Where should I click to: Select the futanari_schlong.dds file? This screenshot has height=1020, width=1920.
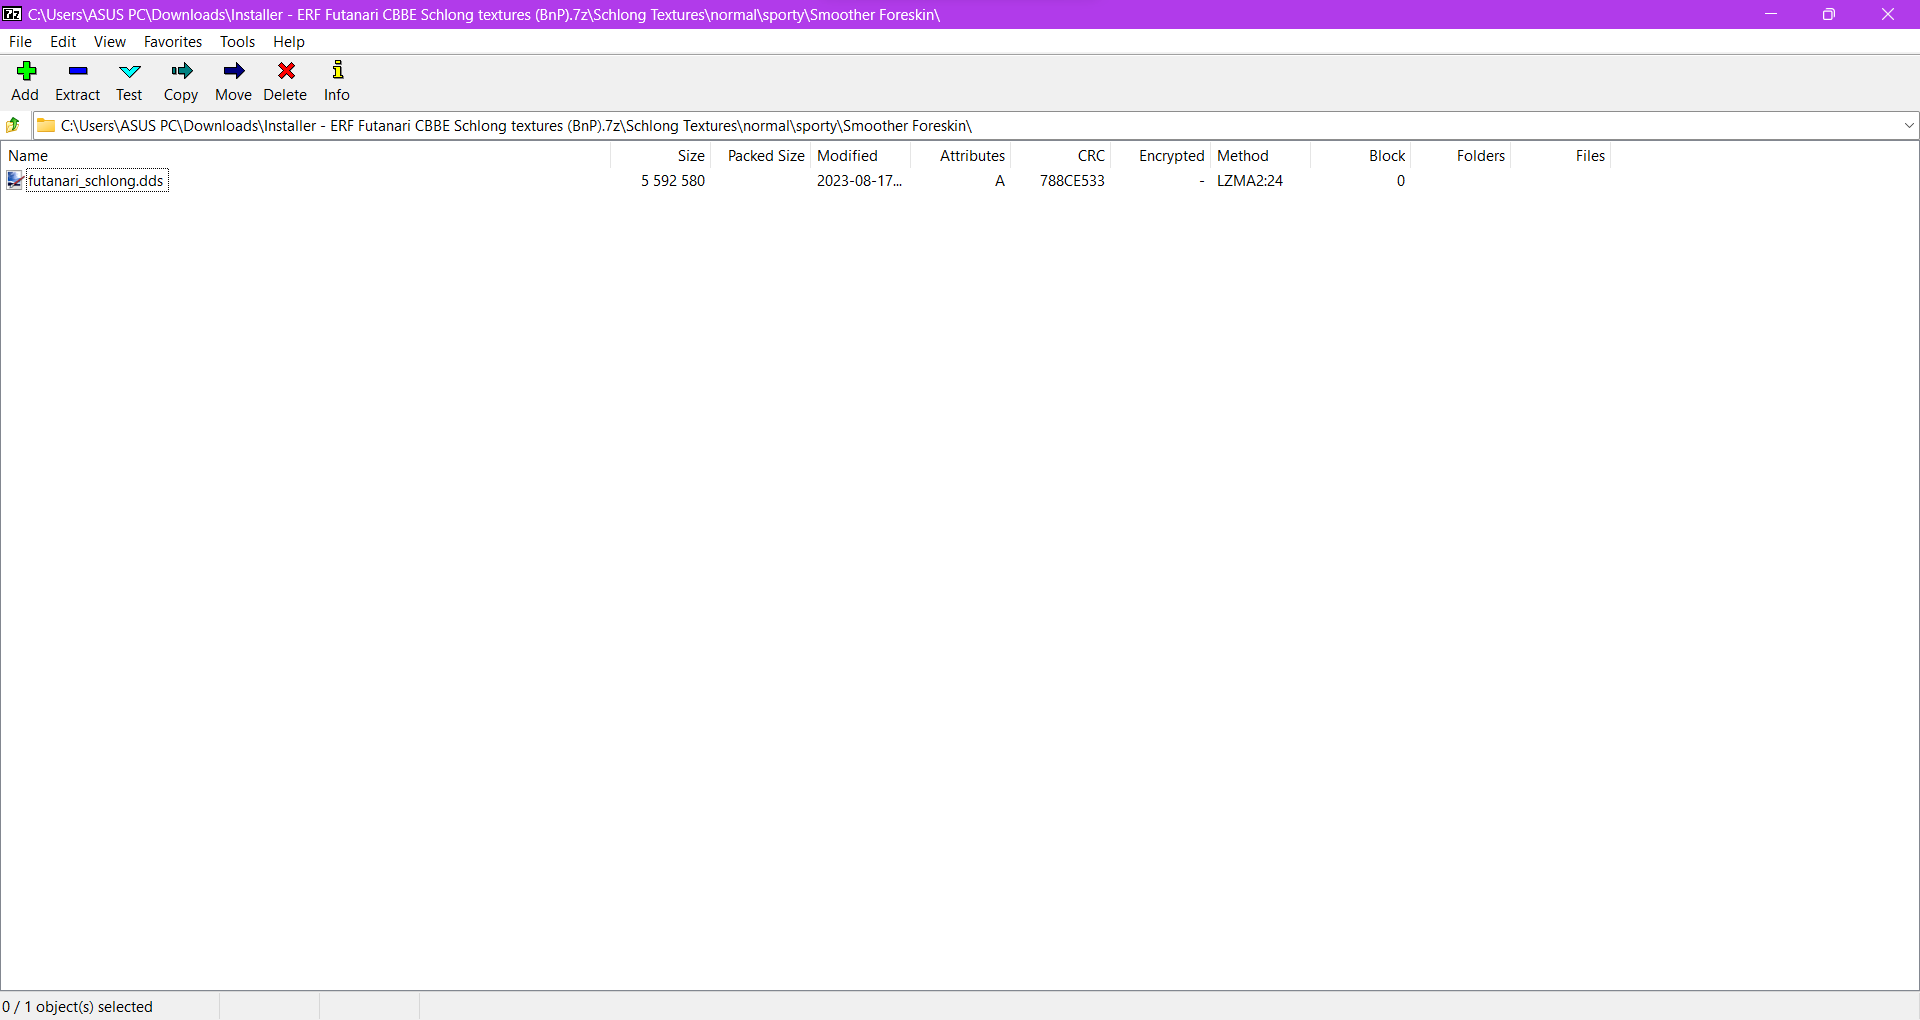[96, 181]
